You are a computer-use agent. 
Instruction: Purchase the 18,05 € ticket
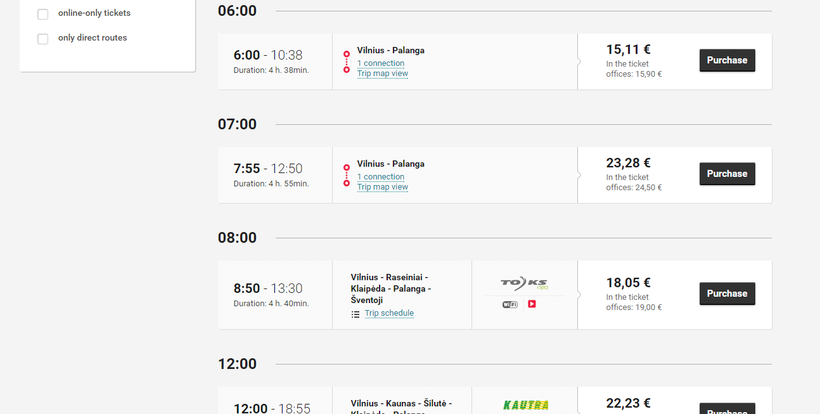726,294
